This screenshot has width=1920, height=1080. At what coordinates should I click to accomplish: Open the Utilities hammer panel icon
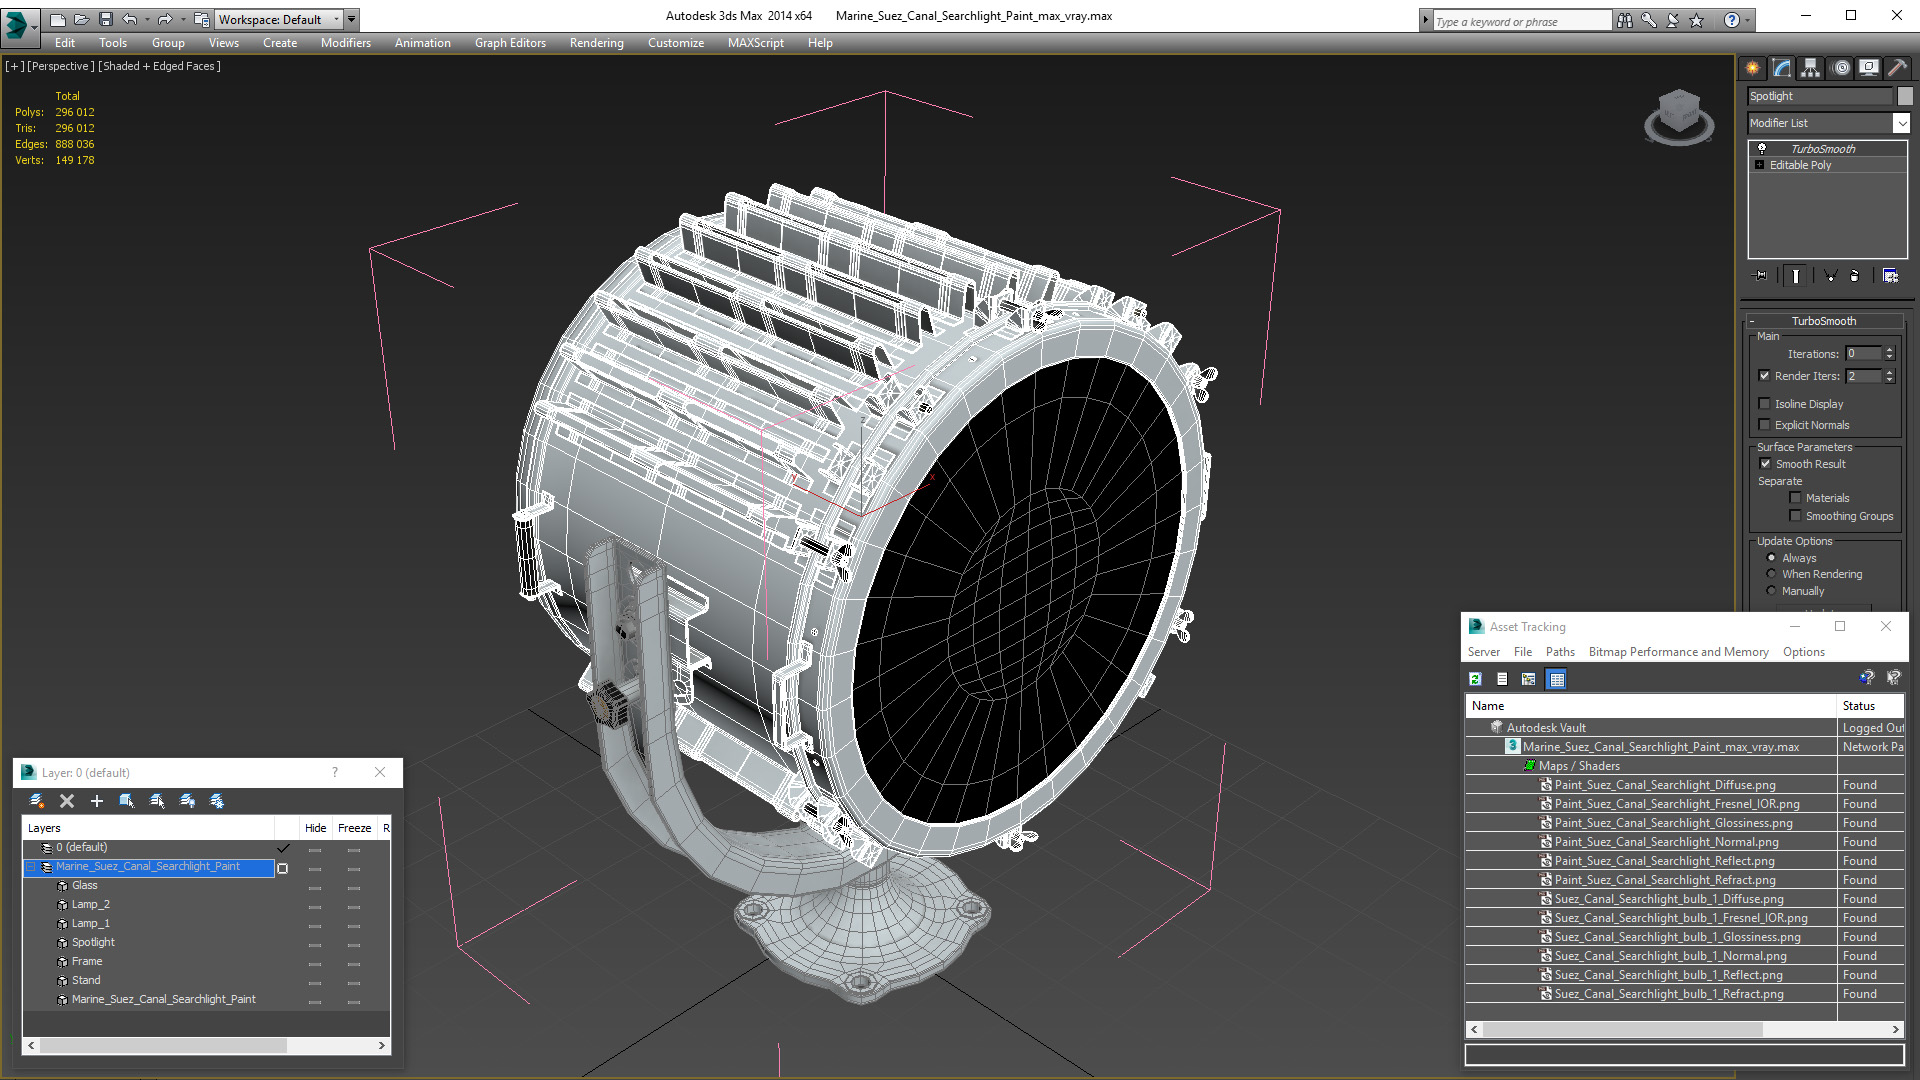point(1897,68)
